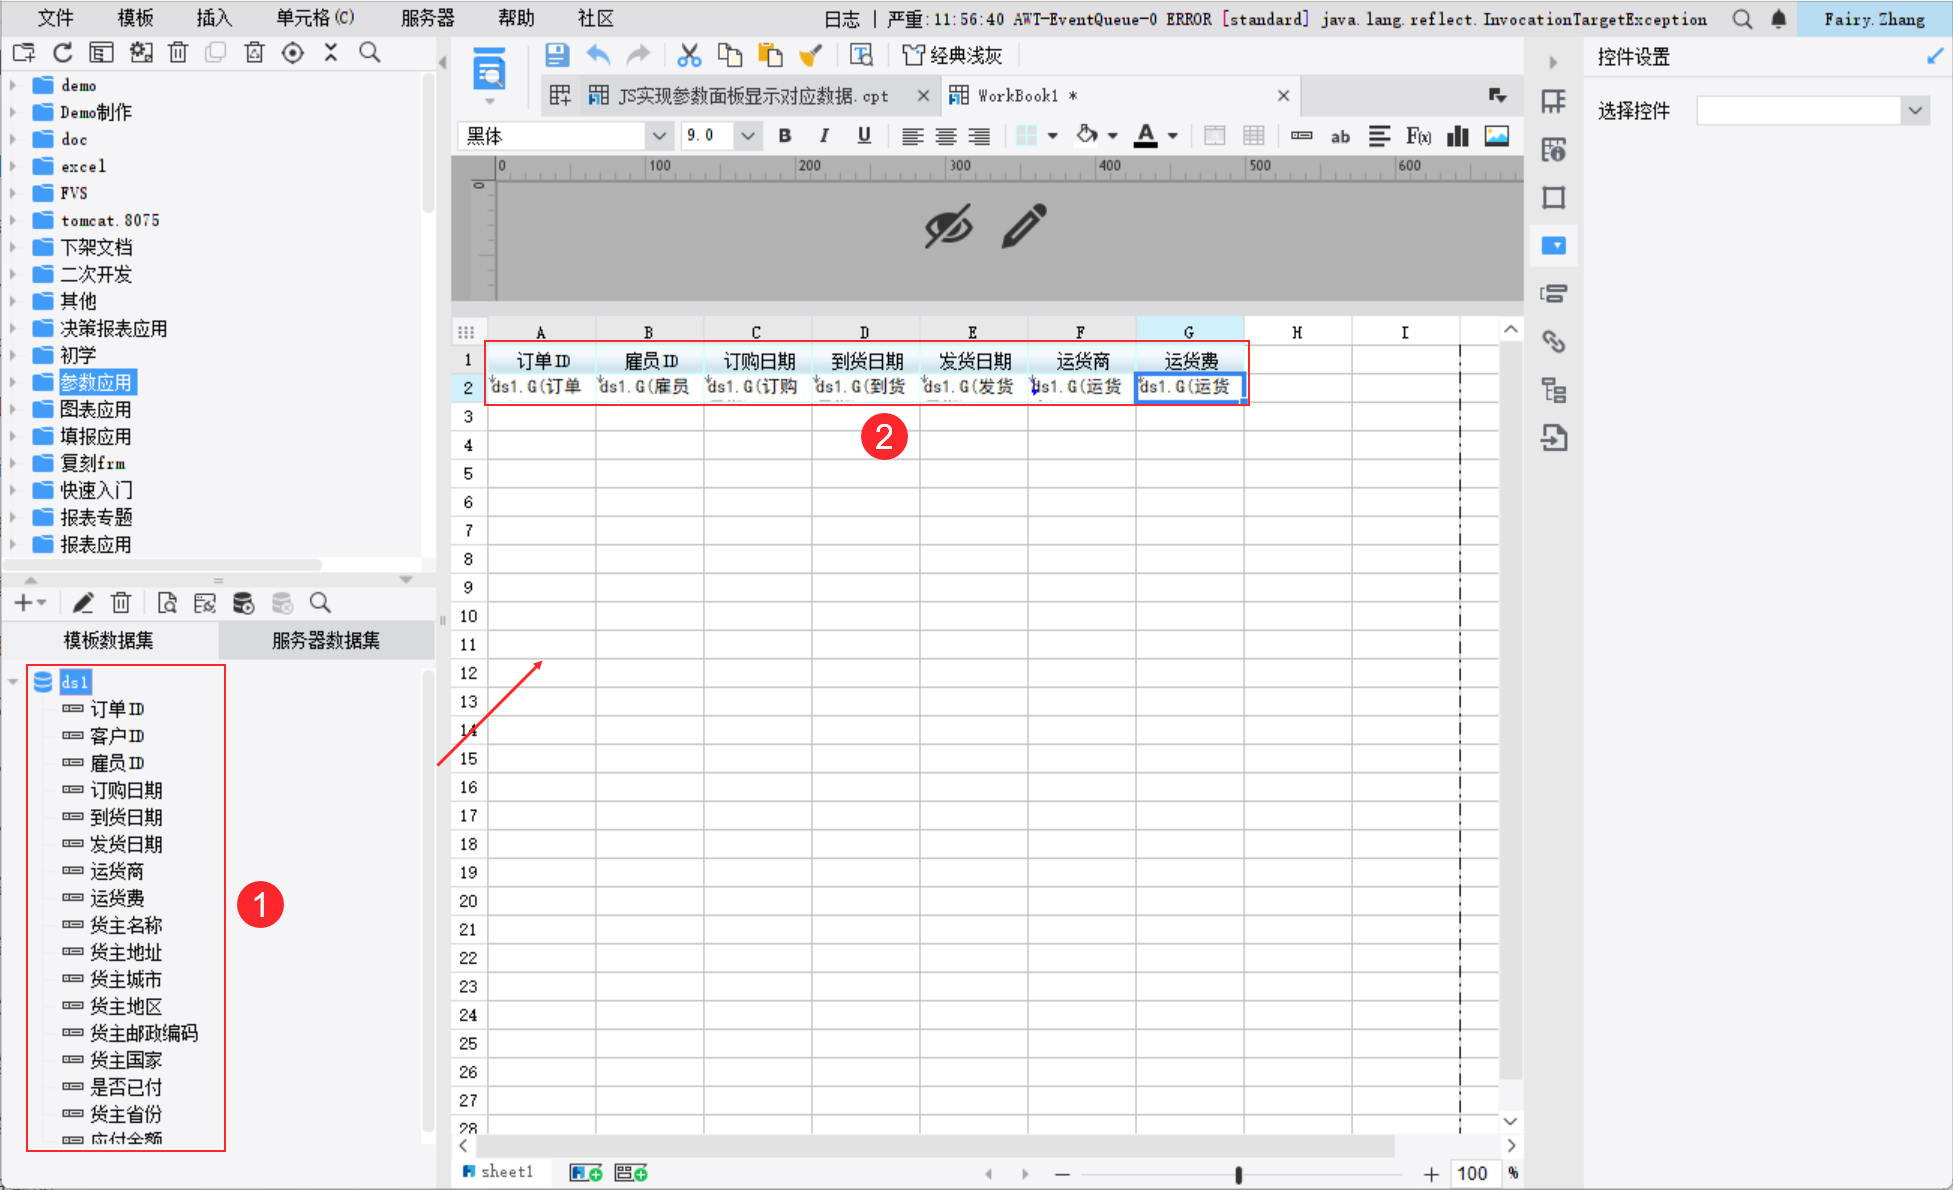Click the save icon in toolbar

[x=557, y=55]
